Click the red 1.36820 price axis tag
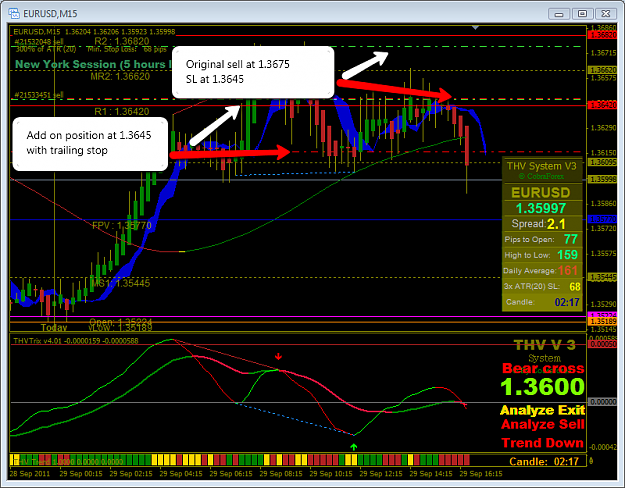This screenshot has width=625, height=488. pyautogui.click(x=602, y=35)
